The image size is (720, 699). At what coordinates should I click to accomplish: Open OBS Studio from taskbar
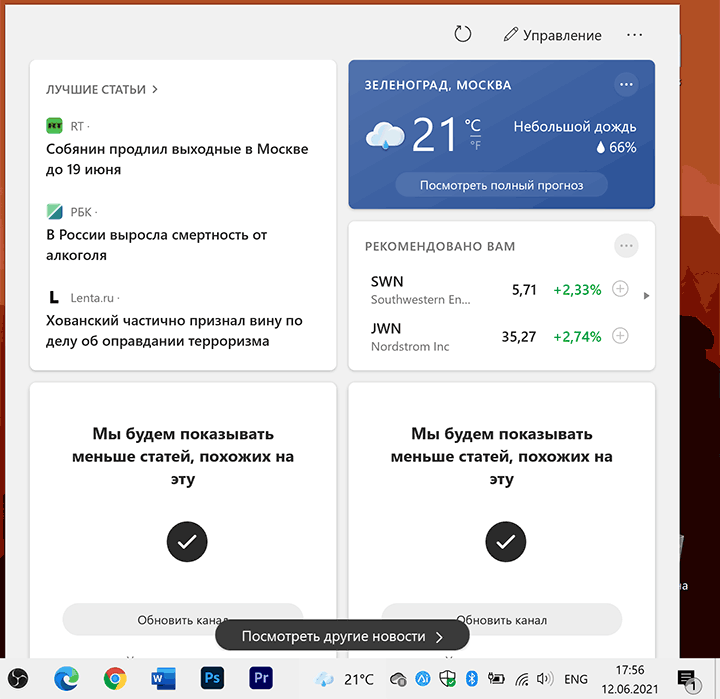[x=18, y=678]
